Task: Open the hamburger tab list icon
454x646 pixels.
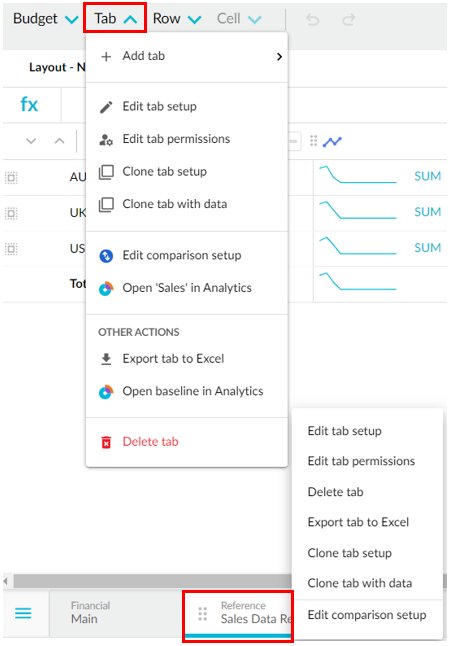Action: [x=23, y=613]
